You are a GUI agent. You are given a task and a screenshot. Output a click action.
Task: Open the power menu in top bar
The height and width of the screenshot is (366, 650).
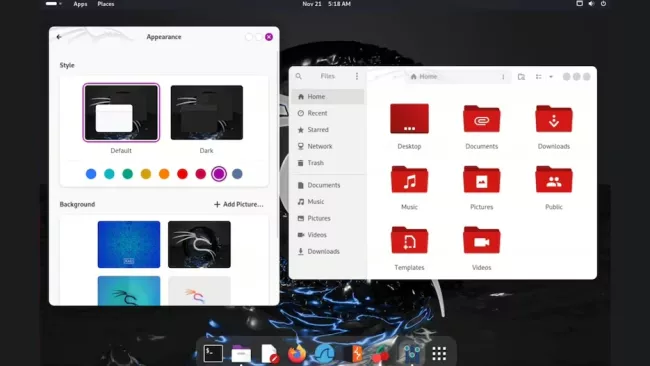(x=604, y=4)
